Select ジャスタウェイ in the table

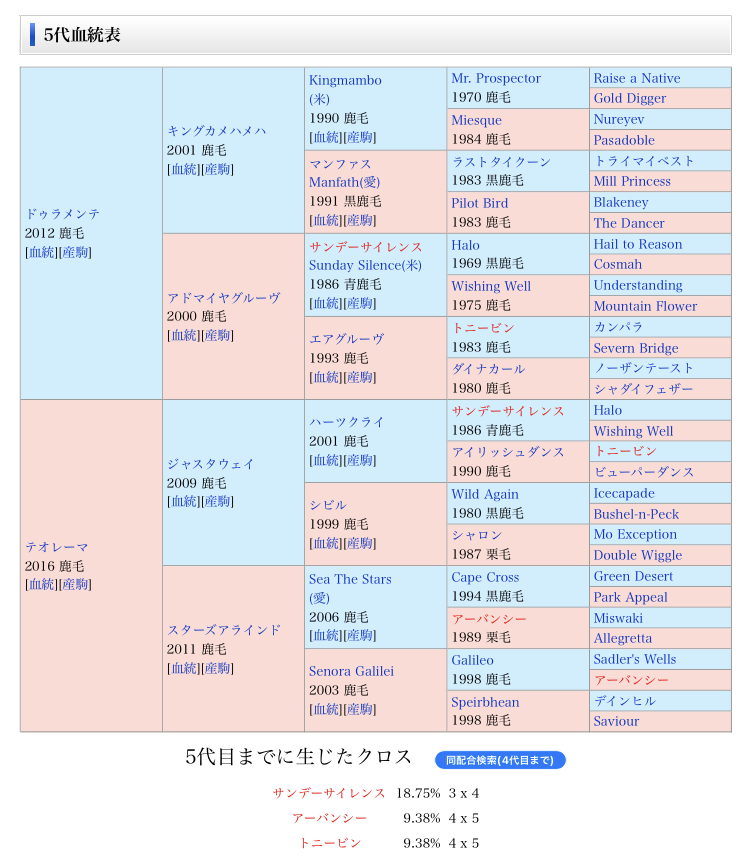pyautogui.click(x=211, y=464)
